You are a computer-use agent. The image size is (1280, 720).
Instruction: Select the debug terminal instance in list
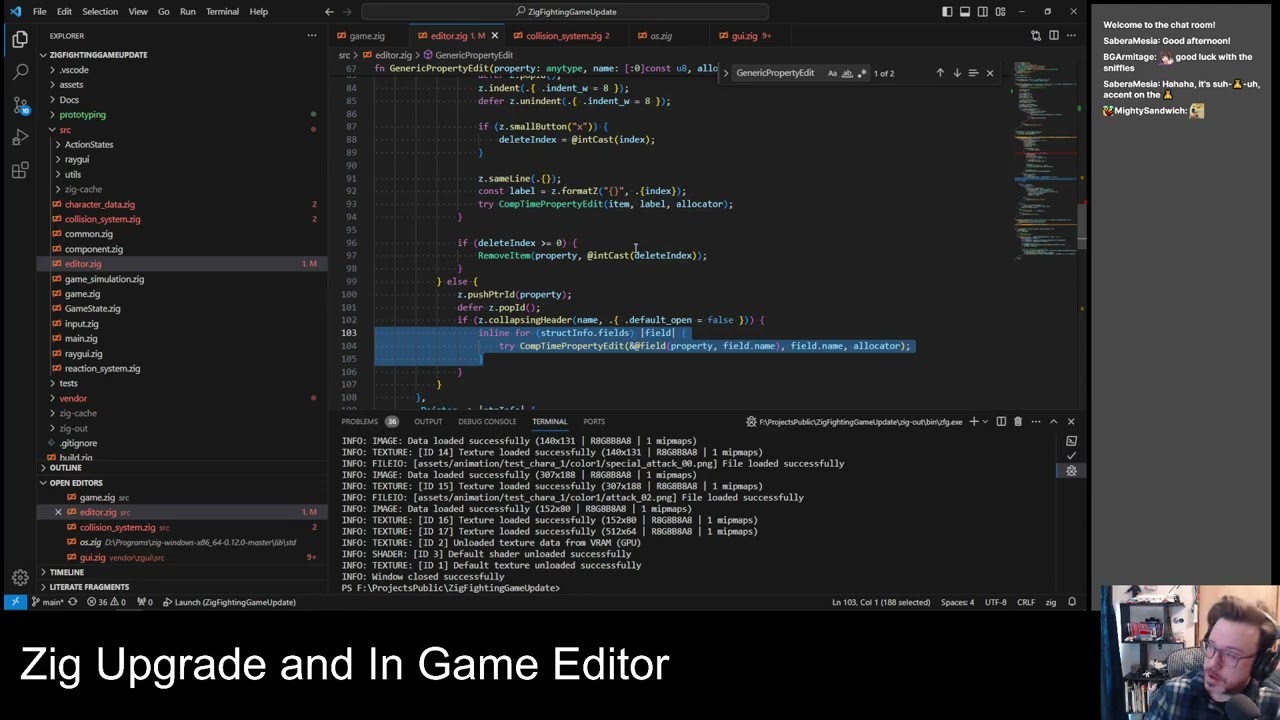click(x=1071, y=470)
